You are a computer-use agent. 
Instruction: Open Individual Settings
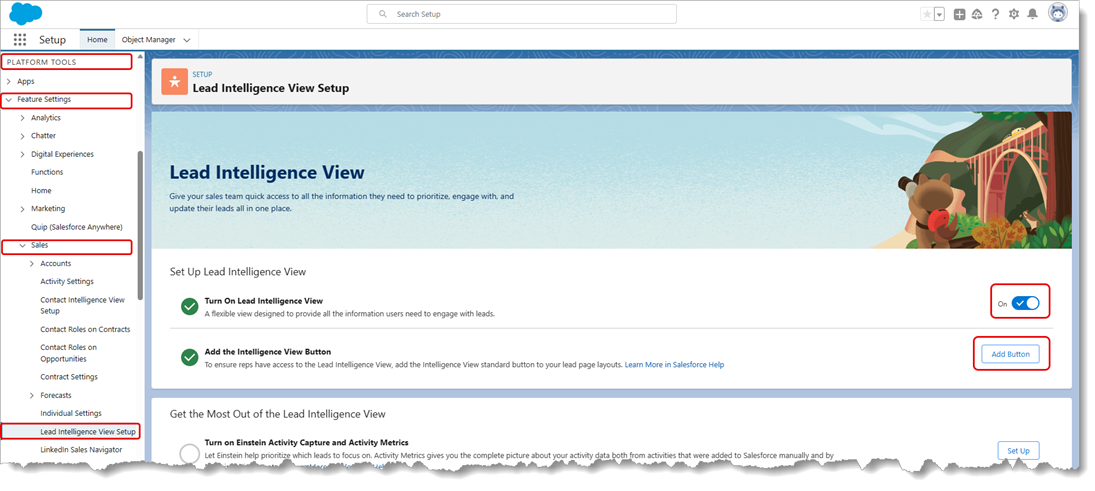click(71, 413)
